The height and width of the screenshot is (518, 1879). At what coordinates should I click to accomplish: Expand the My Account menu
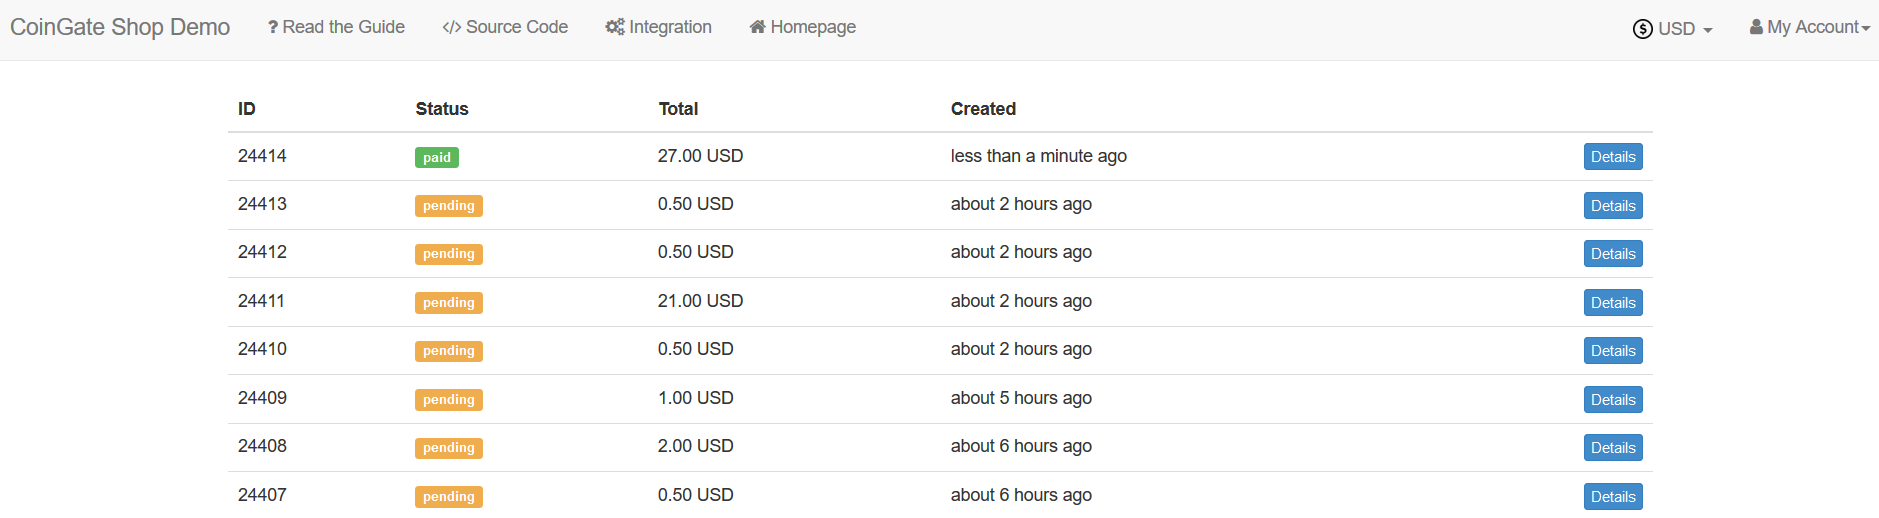[x=1810, y=27]
